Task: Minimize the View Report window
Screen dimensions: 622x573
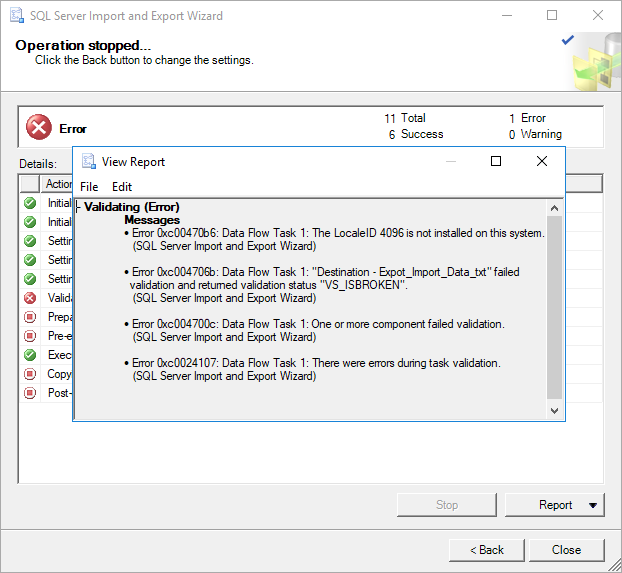Action: (451, 161)
